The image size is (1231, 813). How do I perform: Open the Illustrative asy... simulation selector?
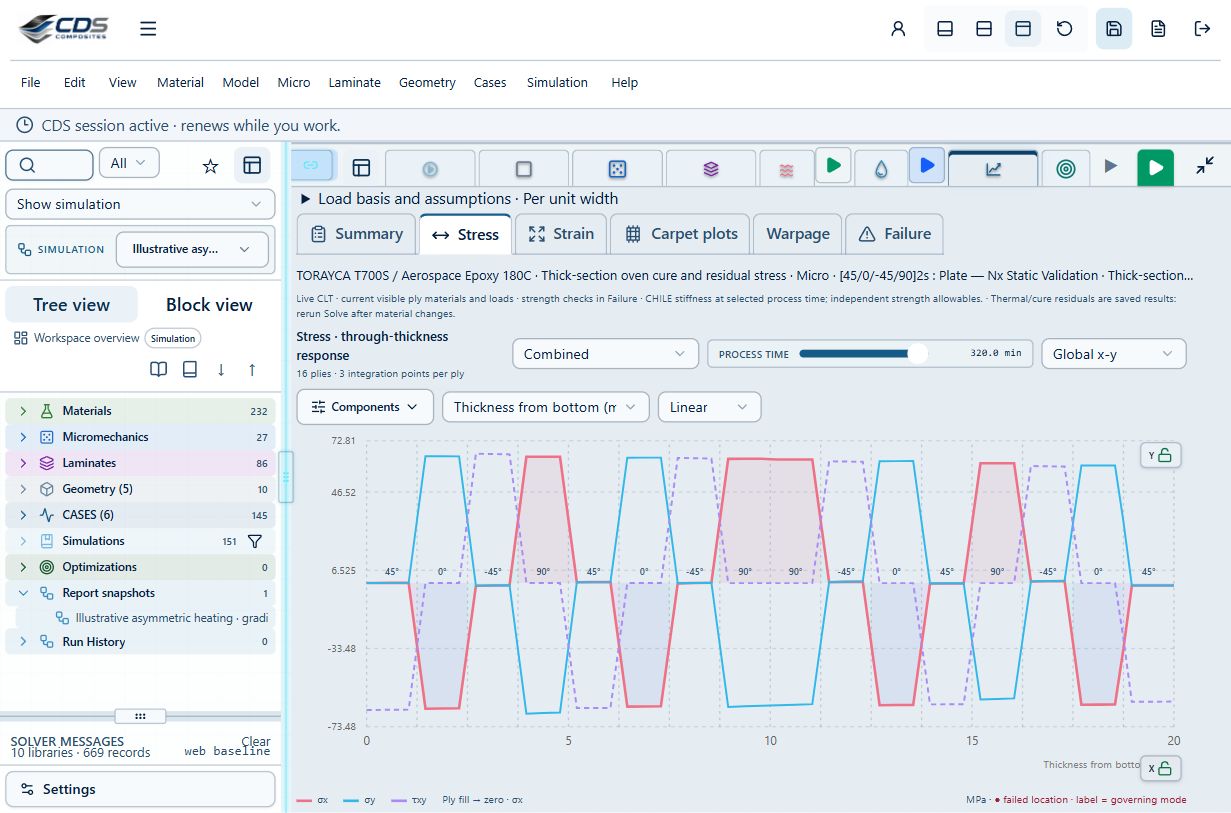[x=192, y=249]
